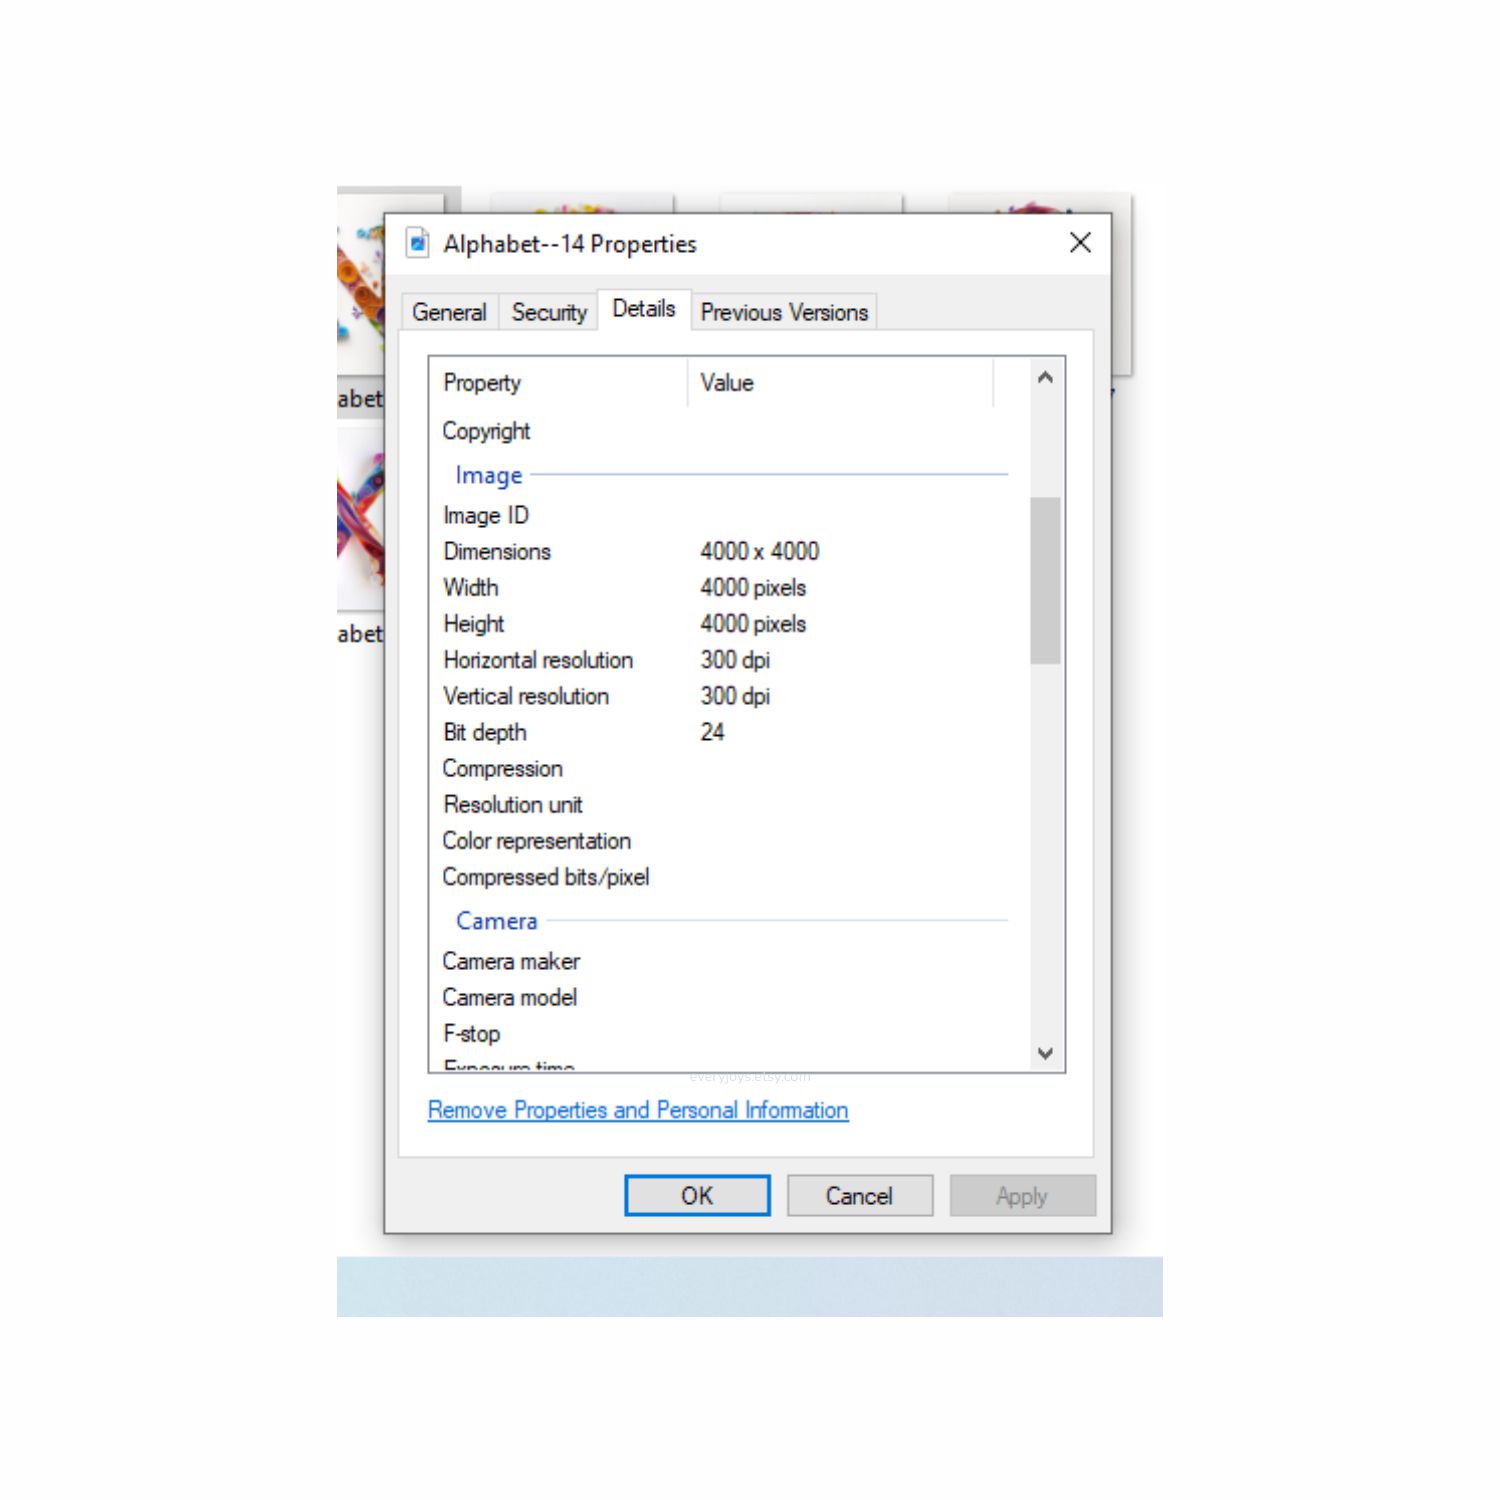This screenshot has width=1500, height=1500.
Task: Select the Copyright property row
Action: pyautogui.click(x=720, y=431)
